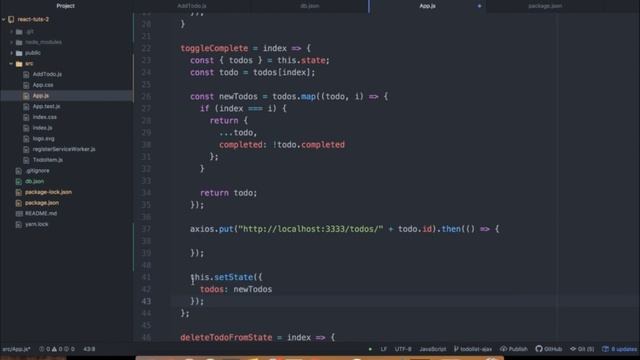Change the UTF-8 encoding selector
Screen dimensions: 640x360
click(x=403, y=349)
